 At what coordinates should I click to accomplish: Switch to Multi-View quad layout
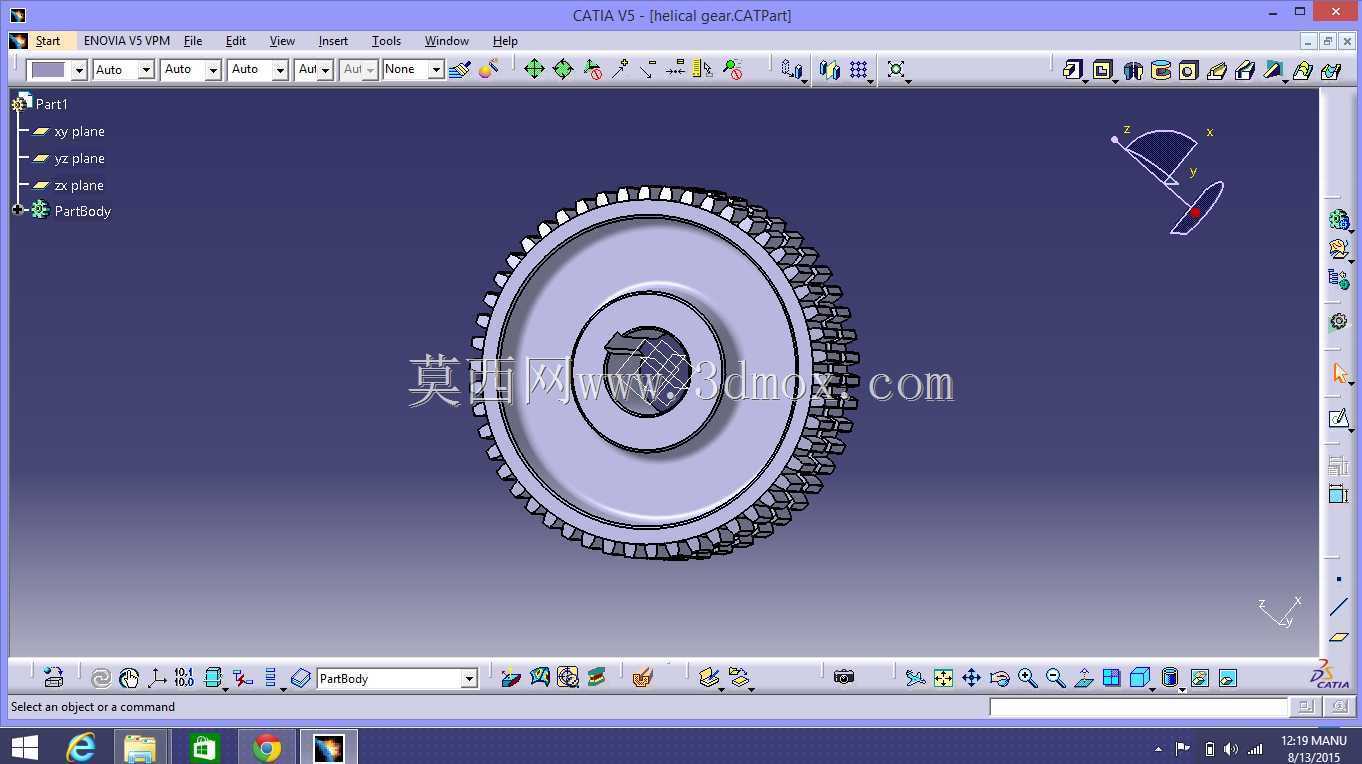(x=1111, y=678)
